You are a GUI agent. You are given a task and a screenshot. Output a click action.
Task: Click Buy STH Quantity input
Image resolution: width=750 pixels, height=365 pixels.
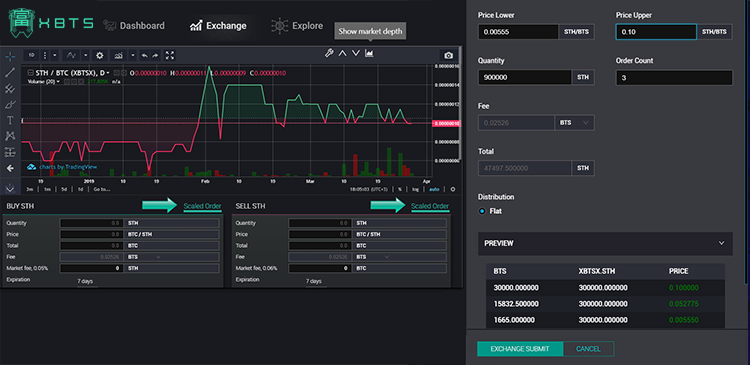91,223
